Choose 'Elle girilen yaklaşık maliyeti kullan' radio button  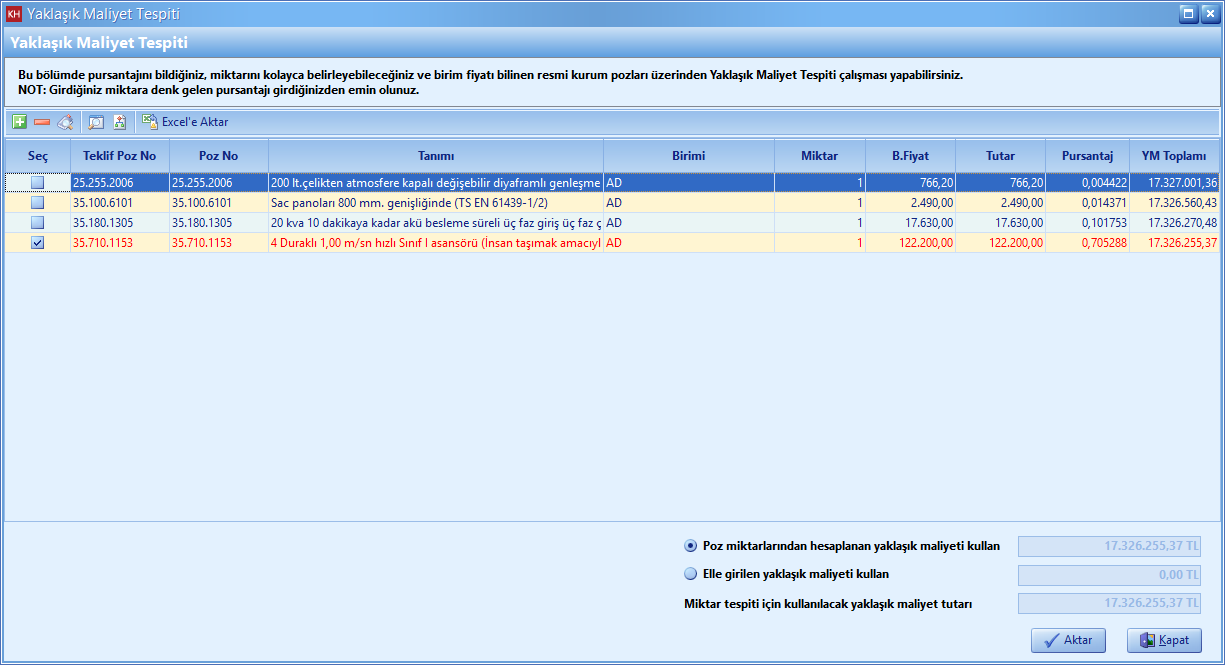tap(690, 574)
